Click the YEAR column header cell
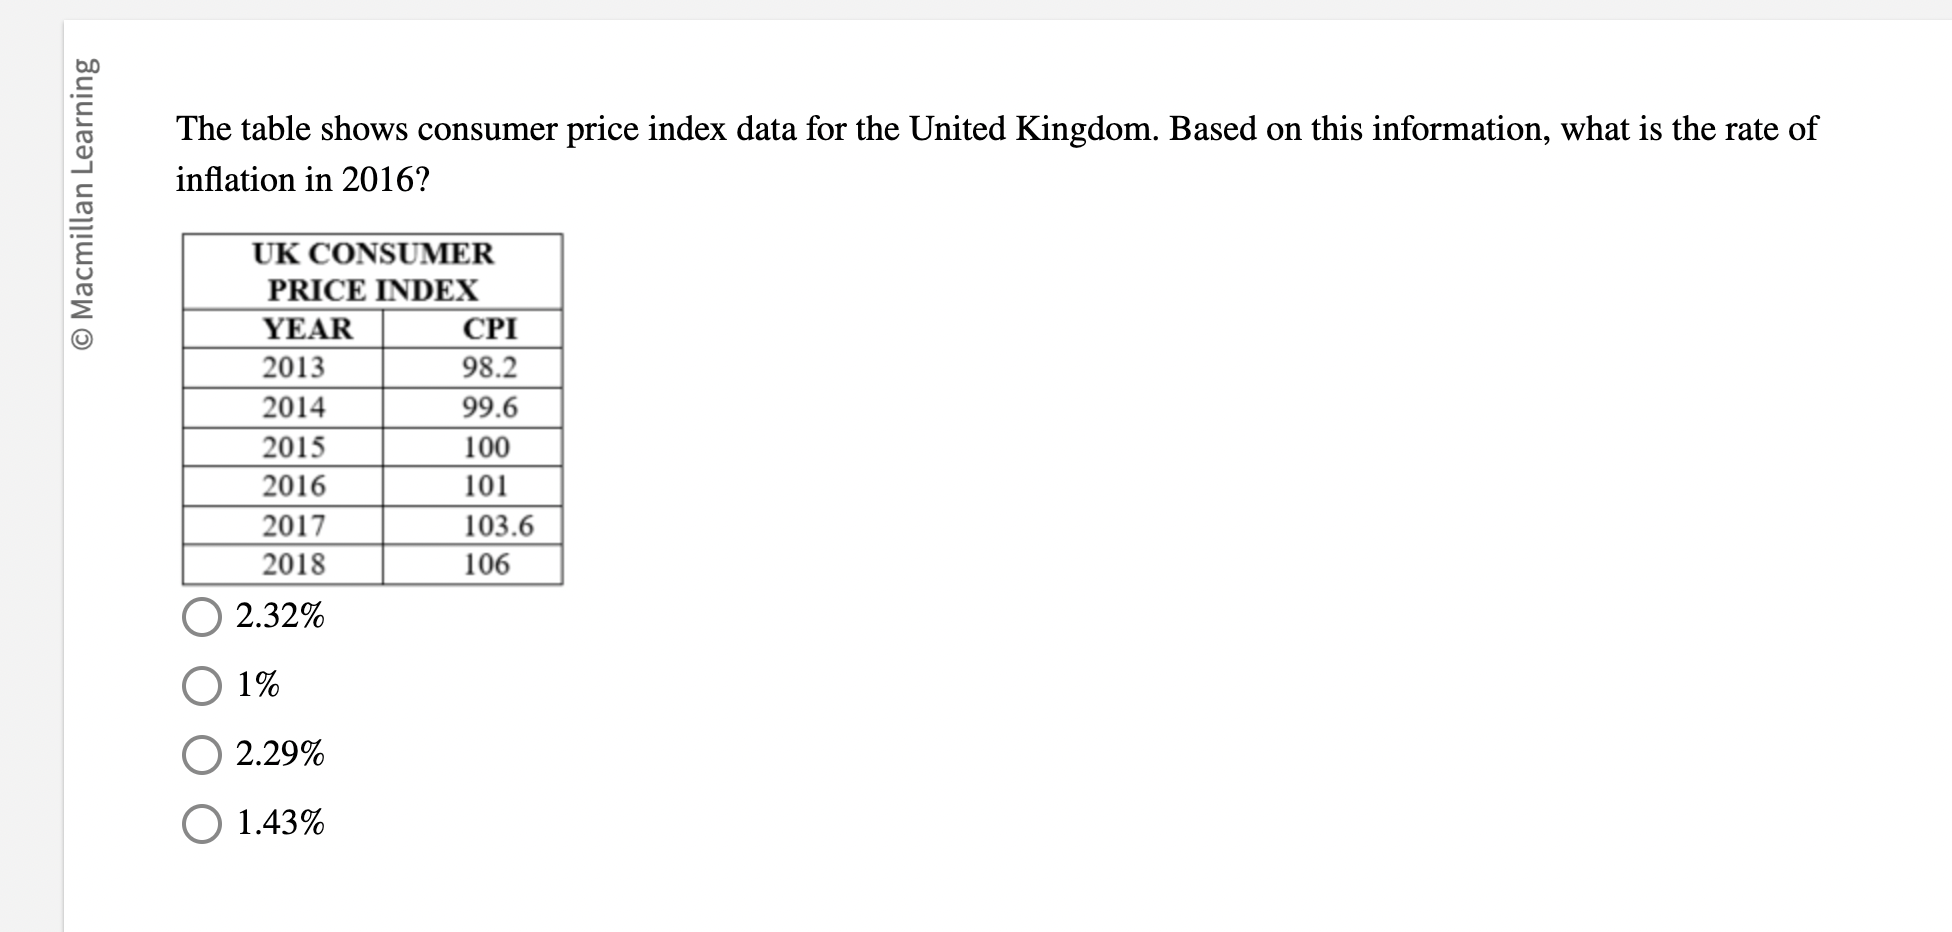 pyautogui.click(x=306, y=328)
